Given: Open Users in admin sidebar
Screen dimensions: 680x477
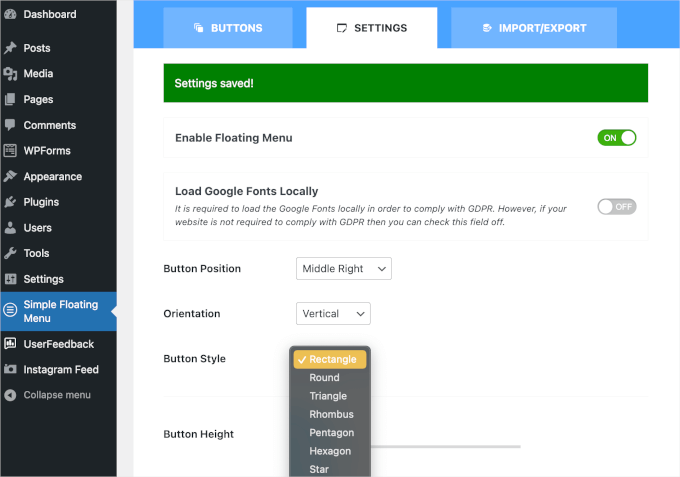Looking at the screenshot, I should [58, 228].
